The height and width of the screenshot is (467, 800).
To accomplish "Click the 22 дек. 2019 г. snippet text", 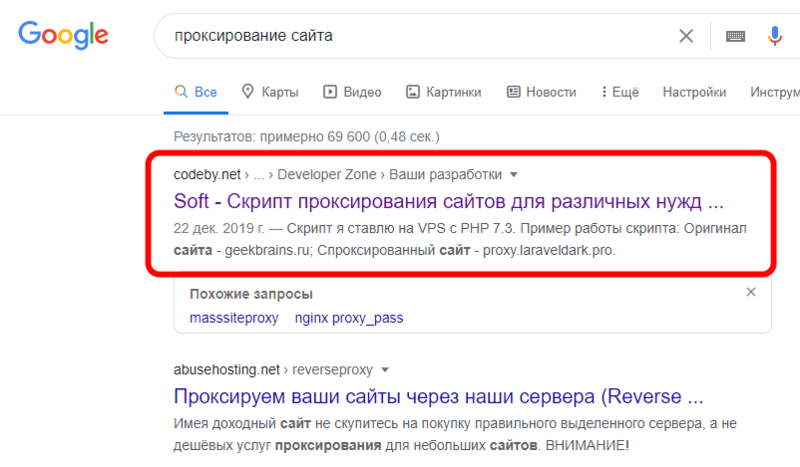I will point(219,228).
